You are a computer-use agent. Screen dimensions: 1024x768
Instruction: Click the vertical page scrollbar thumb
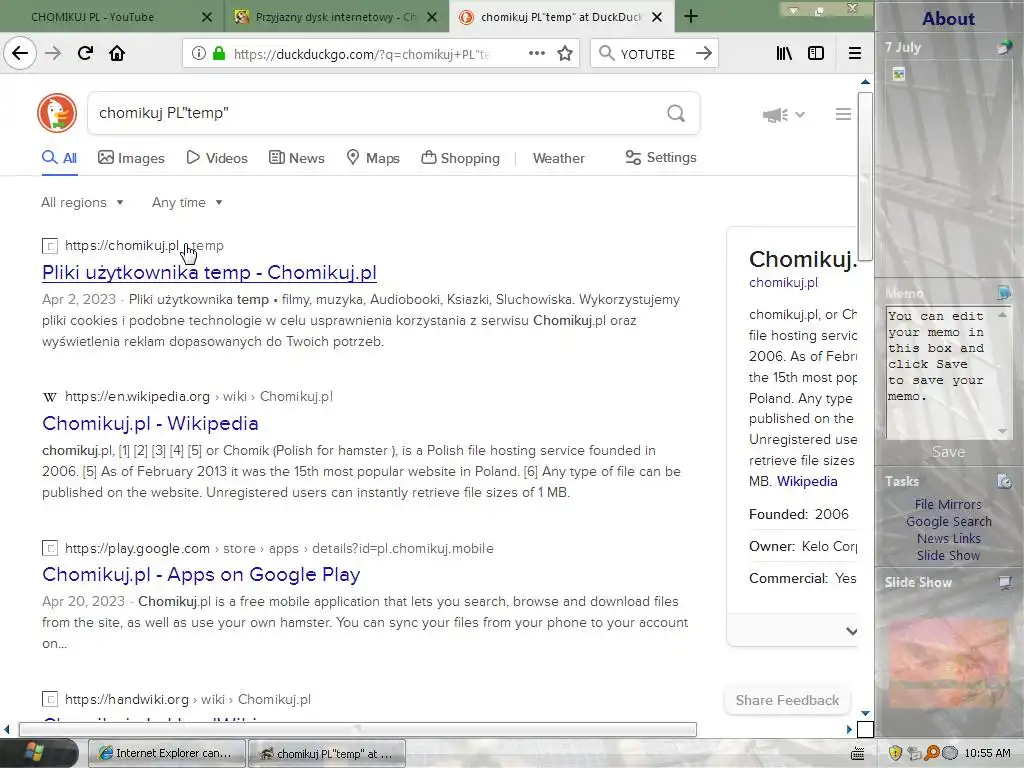(865, 176)
